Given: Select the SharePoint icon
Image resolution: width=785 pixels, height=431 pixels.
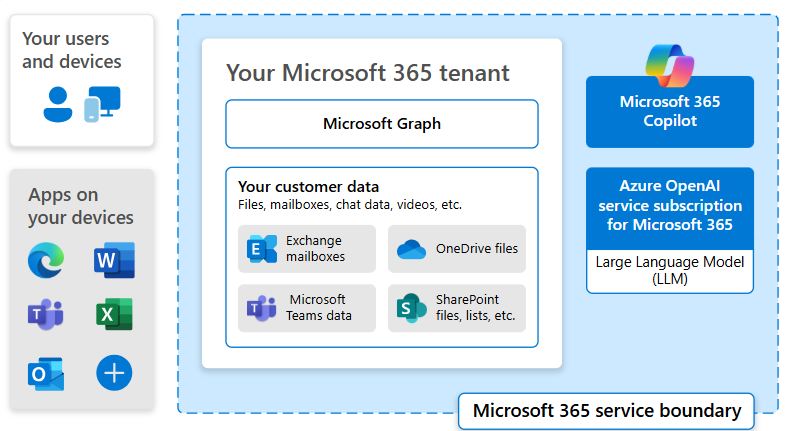Looking at the screenshot, I should click(x=412, y=308).
